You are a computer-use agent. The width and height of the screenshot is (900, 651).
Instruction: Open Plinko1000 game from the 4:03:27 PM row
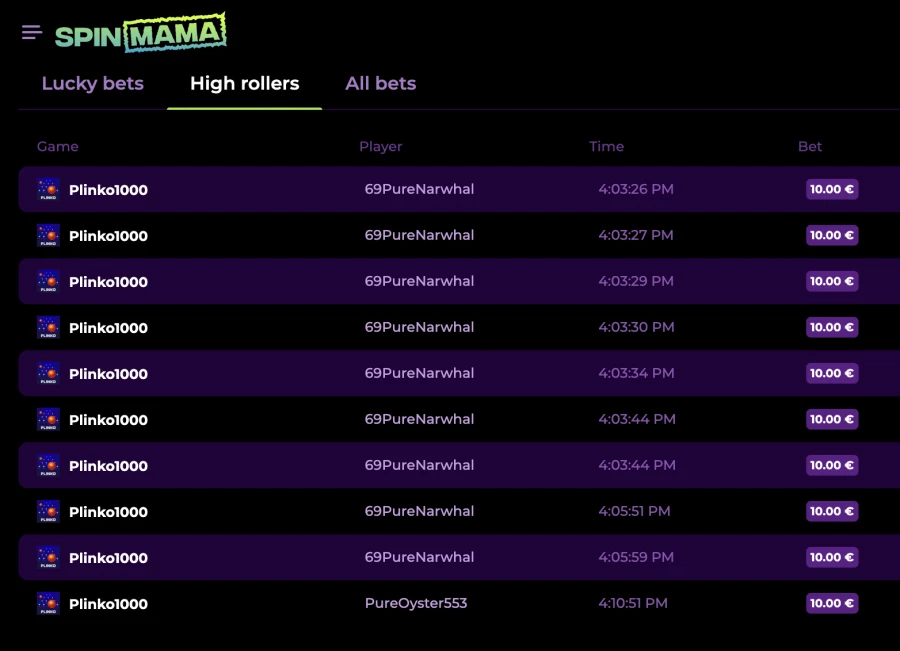108,236
